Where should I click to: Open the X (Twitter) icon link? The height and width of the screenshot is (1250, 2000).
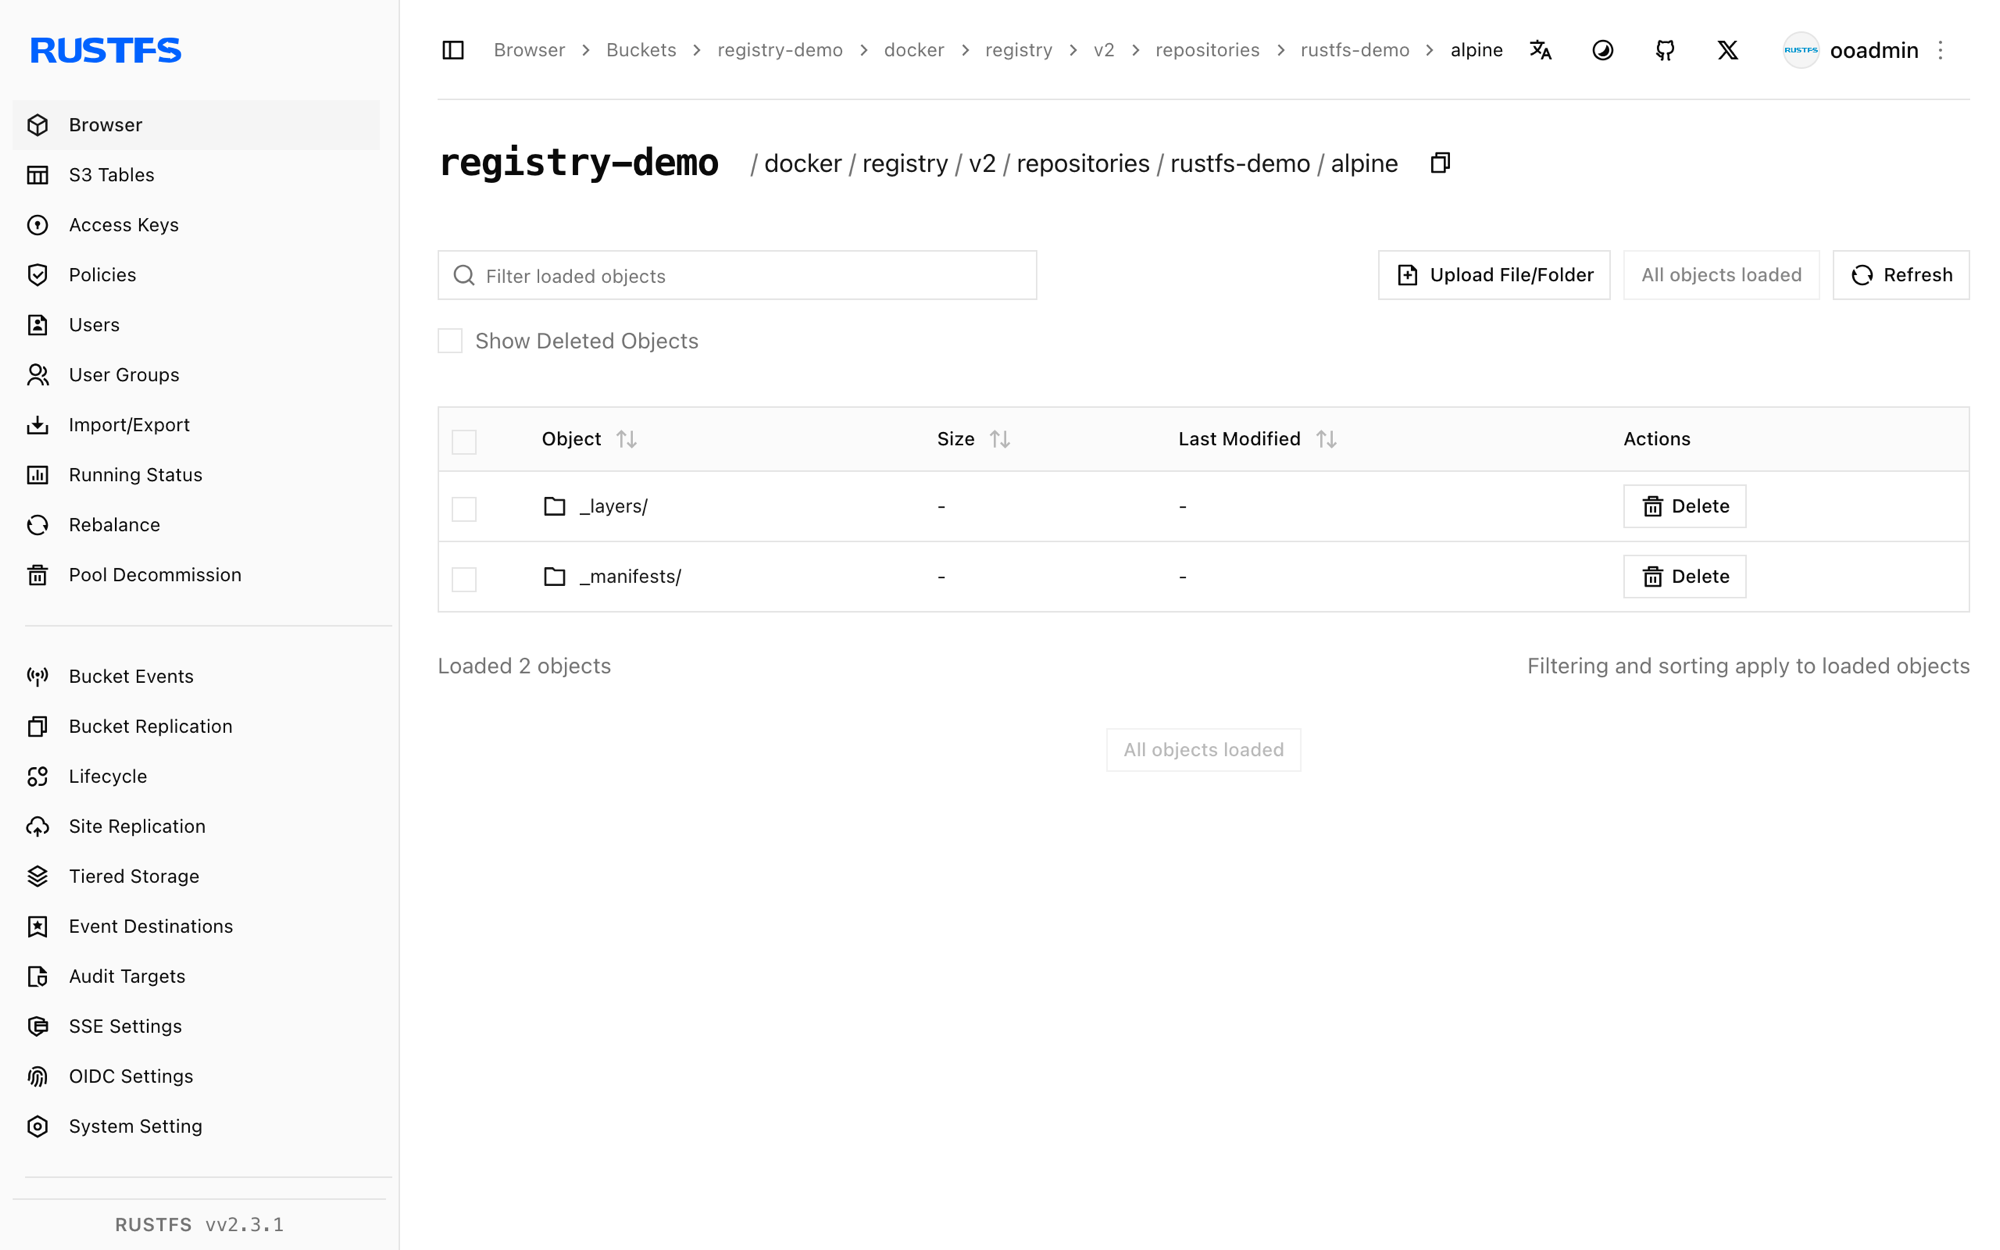[x=1727, y=50]
